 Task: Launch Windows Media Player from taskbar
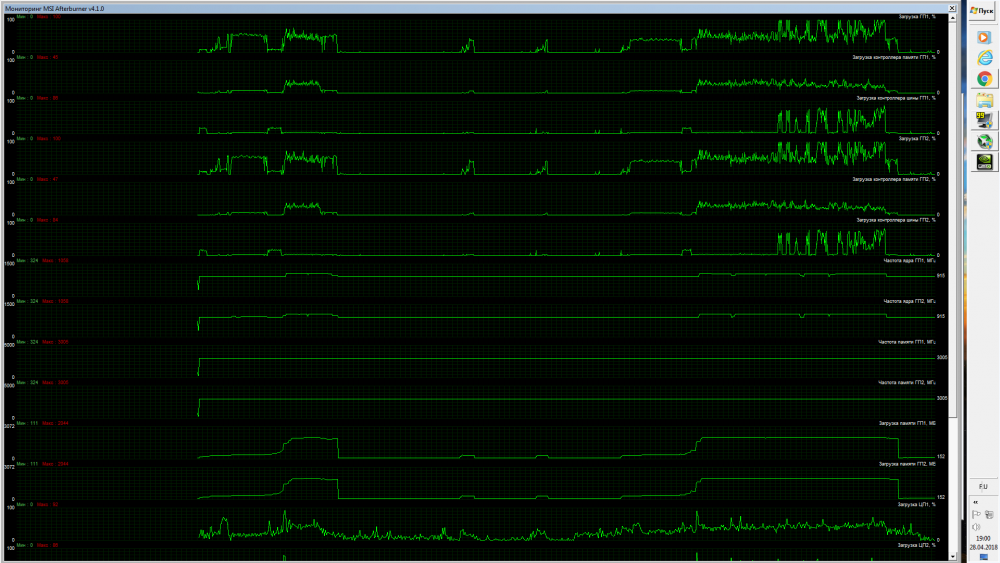click(x=984, y=38)
